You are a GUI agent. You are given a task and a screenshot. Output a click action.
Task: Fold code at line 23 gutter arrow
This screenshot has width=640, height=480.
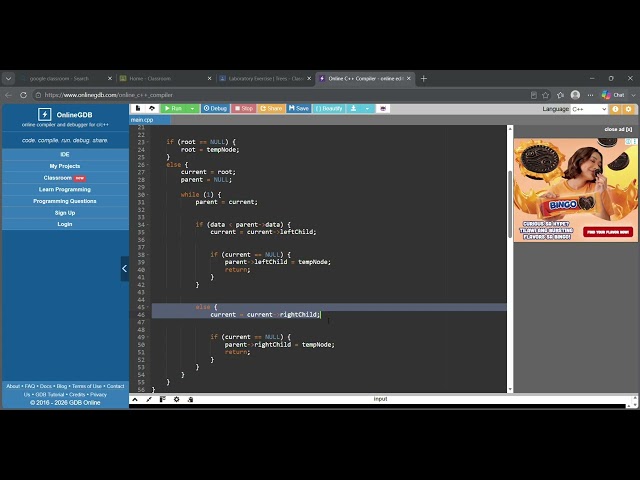148,142
